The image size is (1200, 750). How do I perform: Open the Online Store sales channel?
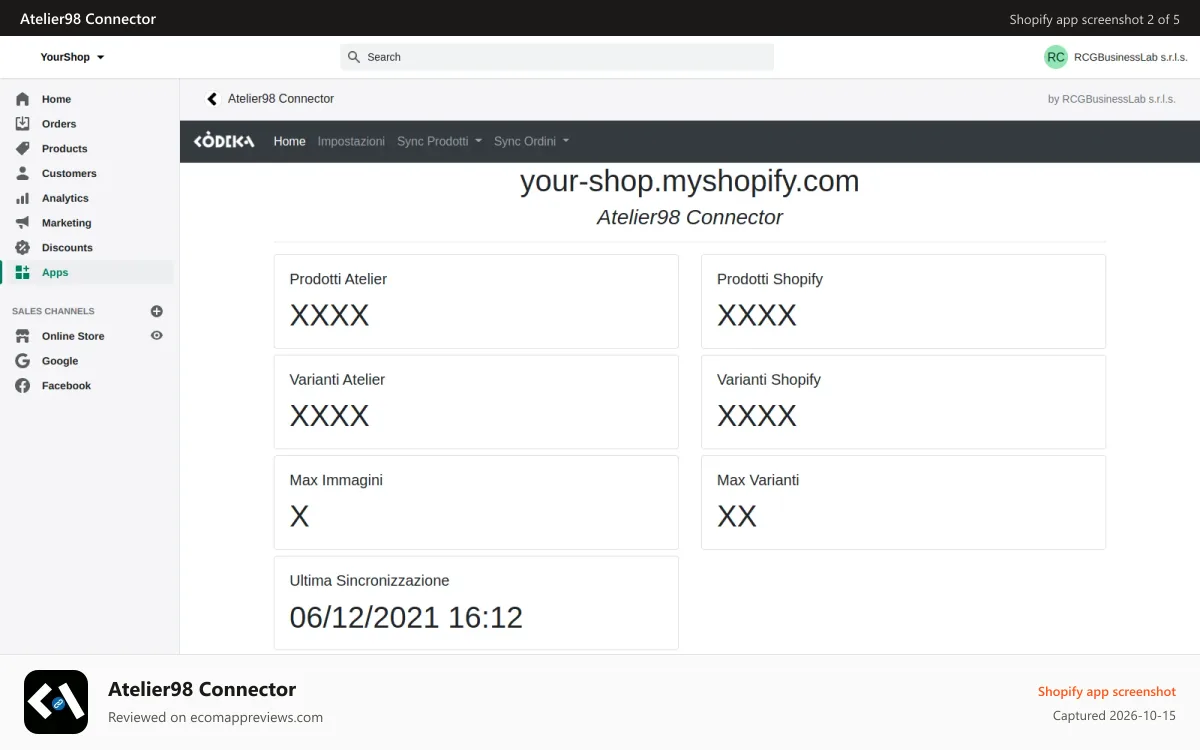[73, 336]
